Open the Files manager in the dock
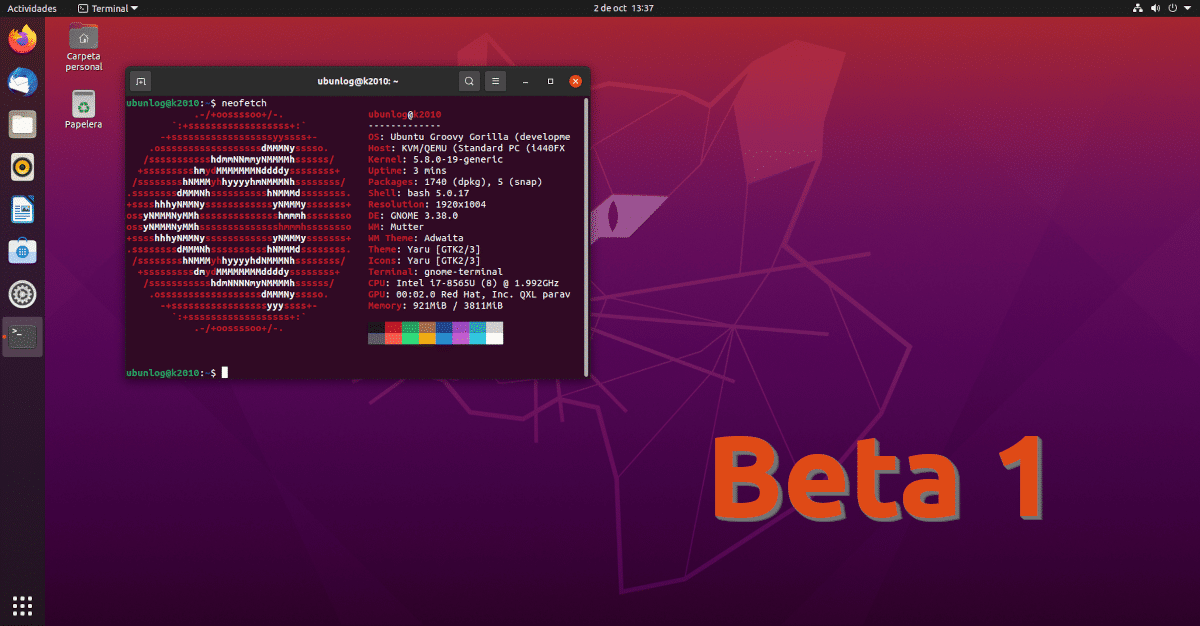The image size is (1200, 626). coord(22,124)
